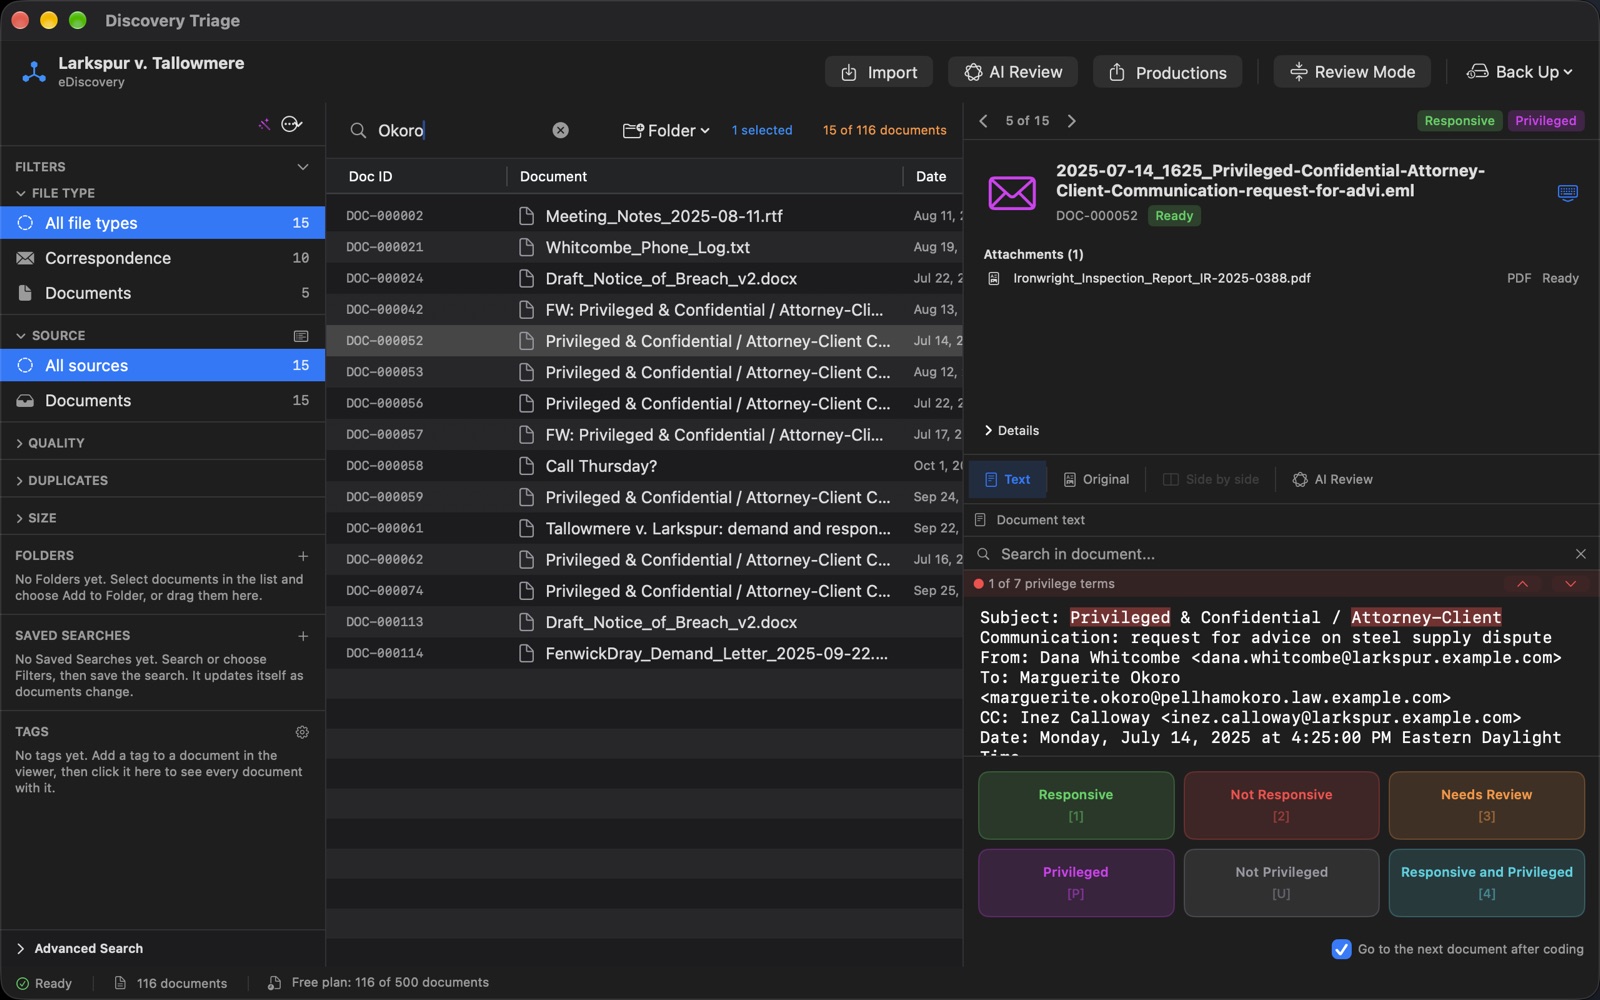Jump to previous privilege term
This screenshot has width=1600, height=1000.
pos(1522,584)
